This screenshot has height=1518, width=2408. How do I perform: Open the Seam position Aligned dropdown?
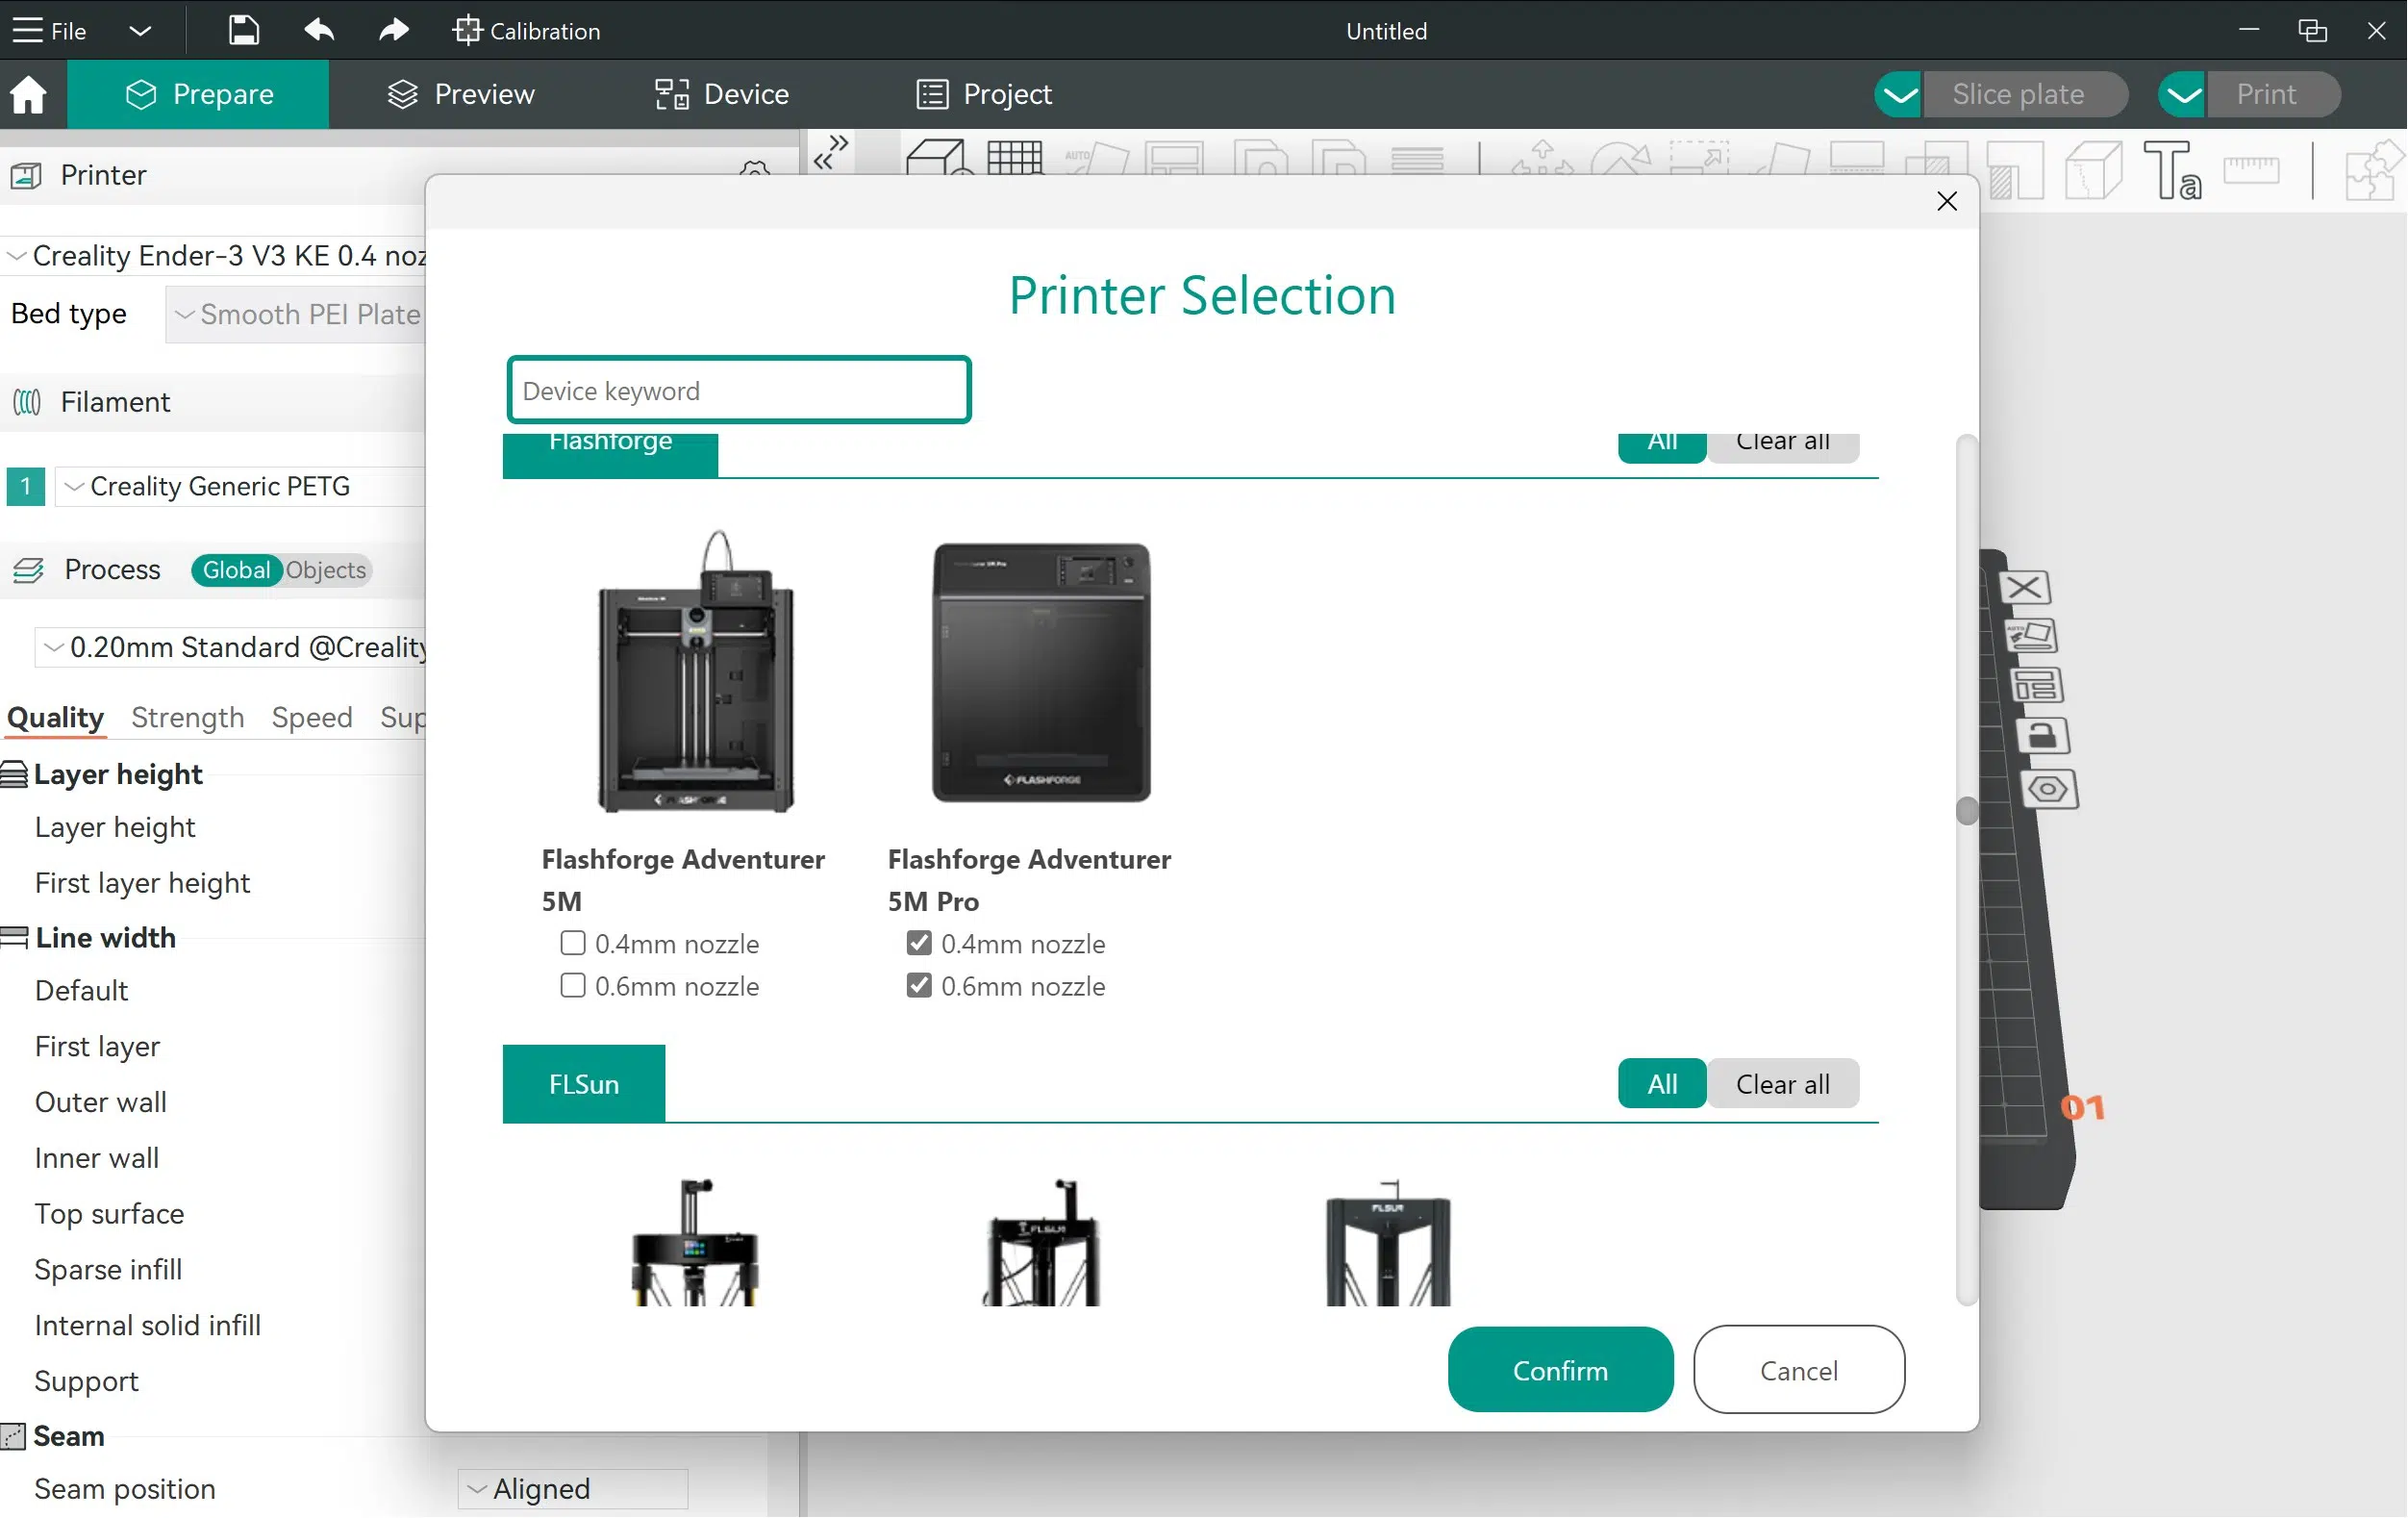pos(573,1489)
